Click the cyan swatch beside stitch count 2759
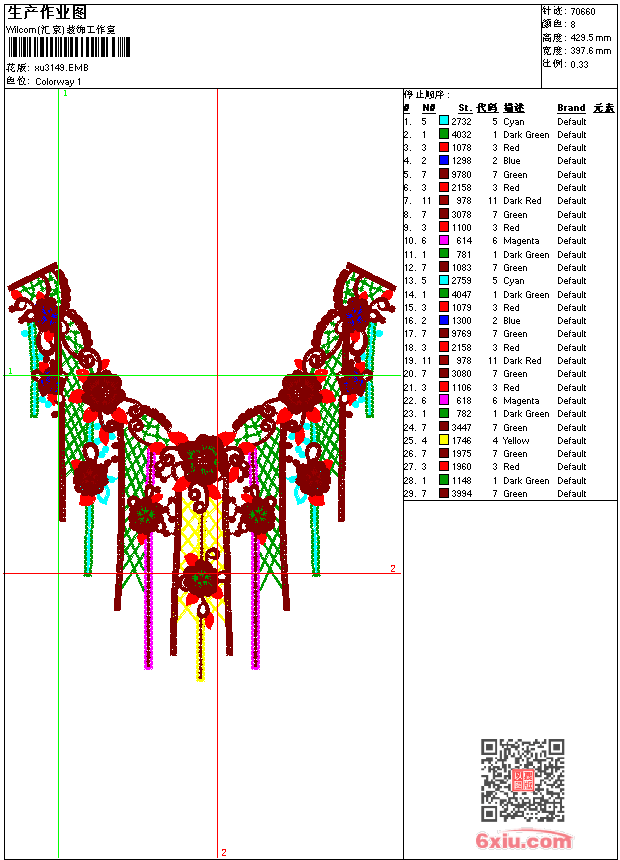 click(444, 280)
